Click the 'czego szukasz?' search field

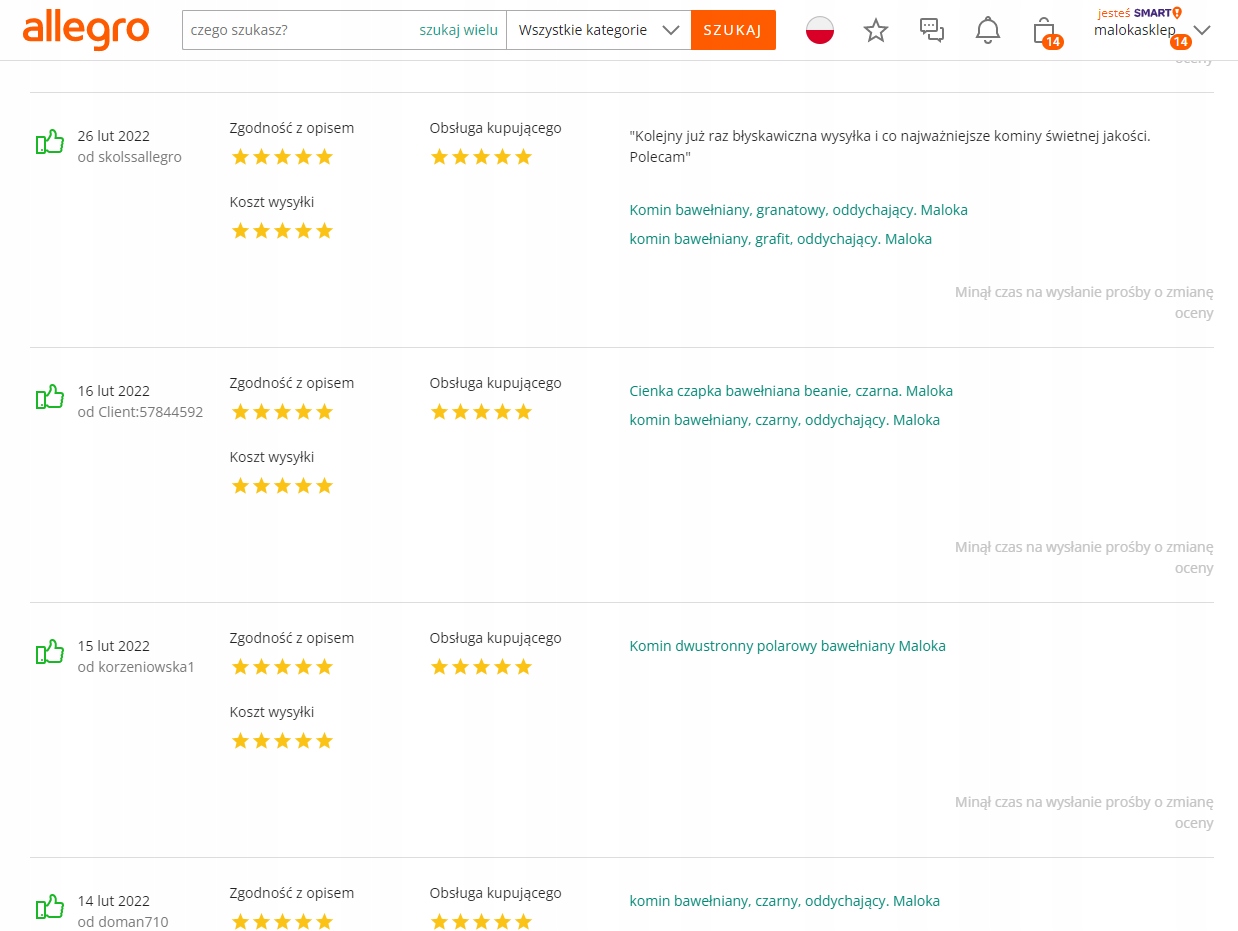click(x=300, y=30)
